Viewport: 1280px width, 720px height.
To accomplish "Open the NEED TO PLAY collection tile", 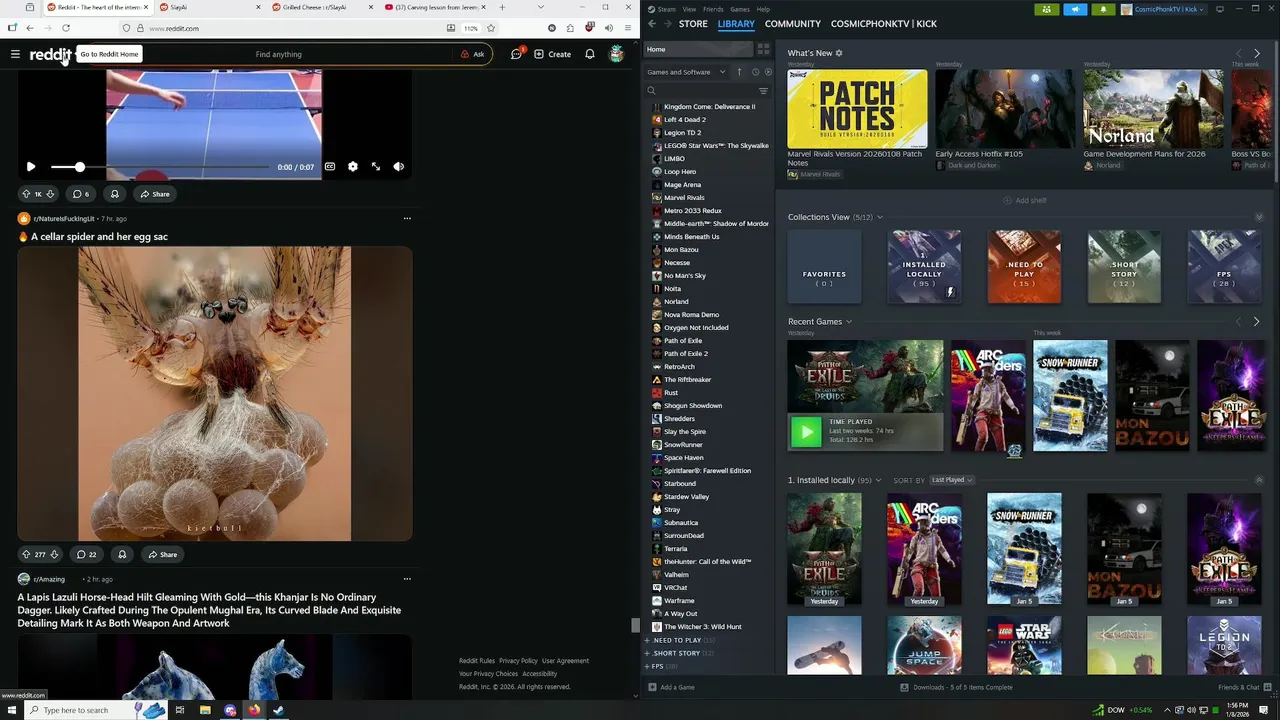I will [x=1024, y=266].
